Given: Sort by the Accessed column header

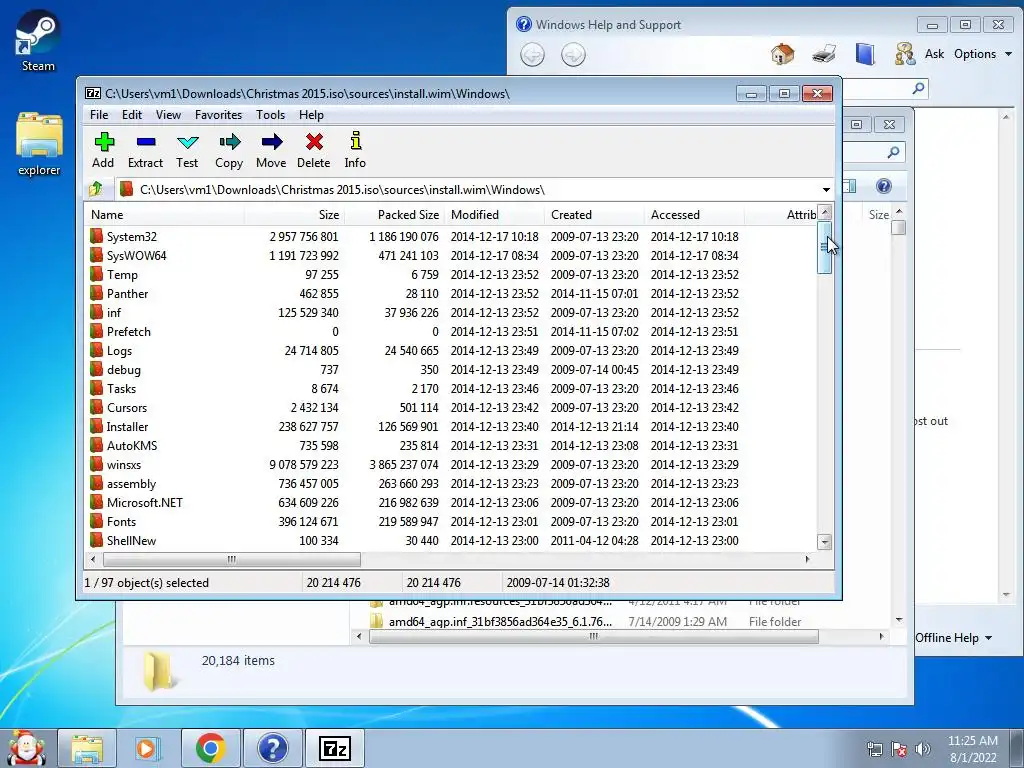Looking at the screenshot, I should [x=694, y=215].
